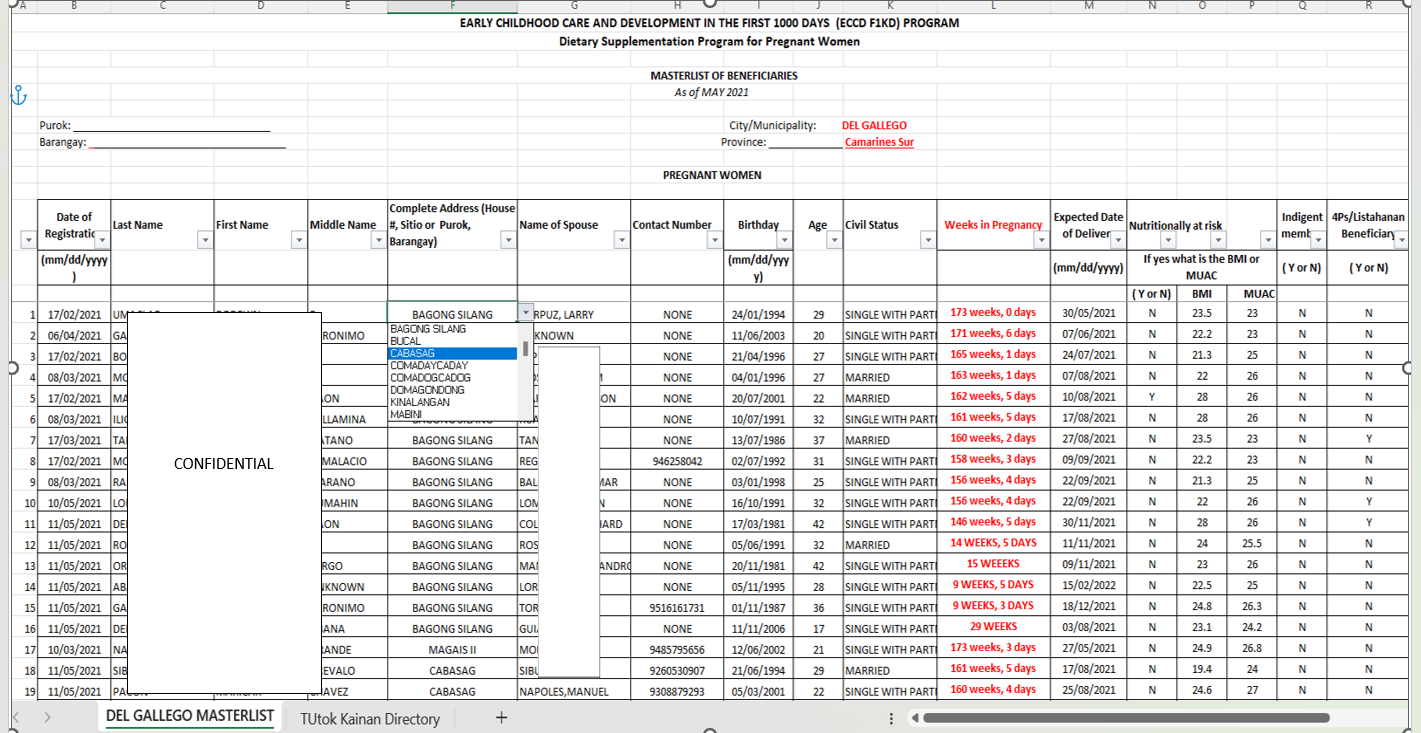
Task: Select the '14 WEEKS, 5 DAYS' cell
Action: (x=993, y=543)
